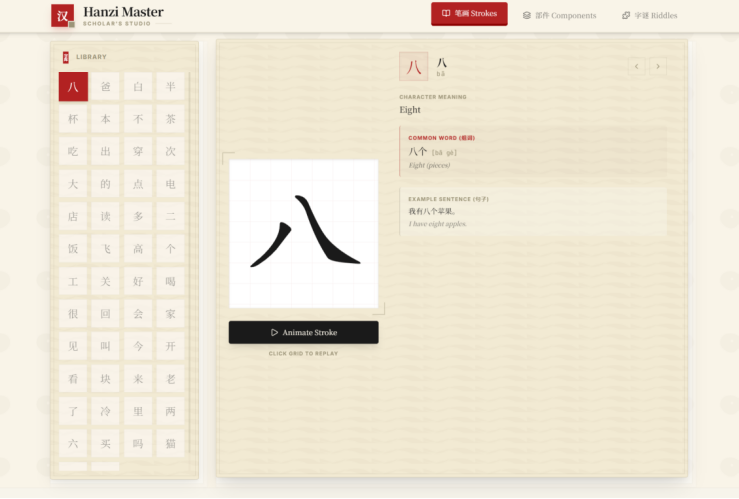Screen dimensions: 739x499
Task: Pick the 了 character tile
Action: 73,411
